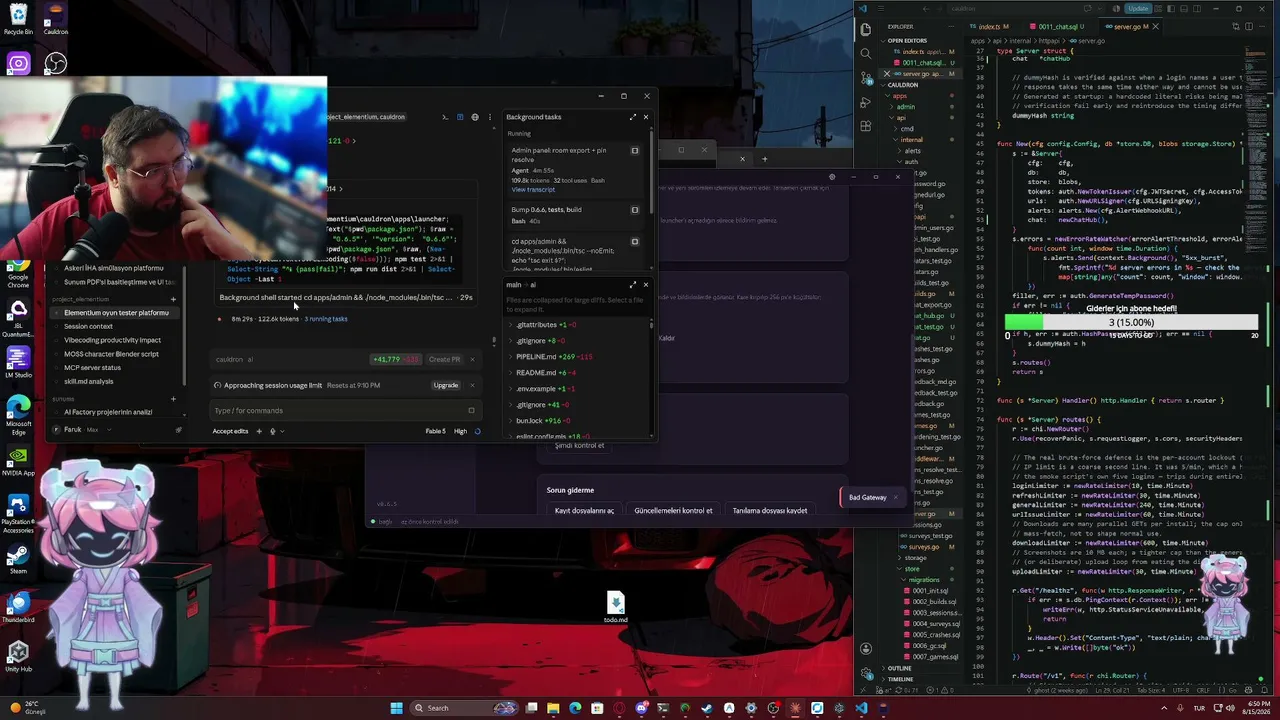Open 0004_surveys.sql in VS Code explorer
This screenshot has width=1280, height=720.
pos(936,624)
